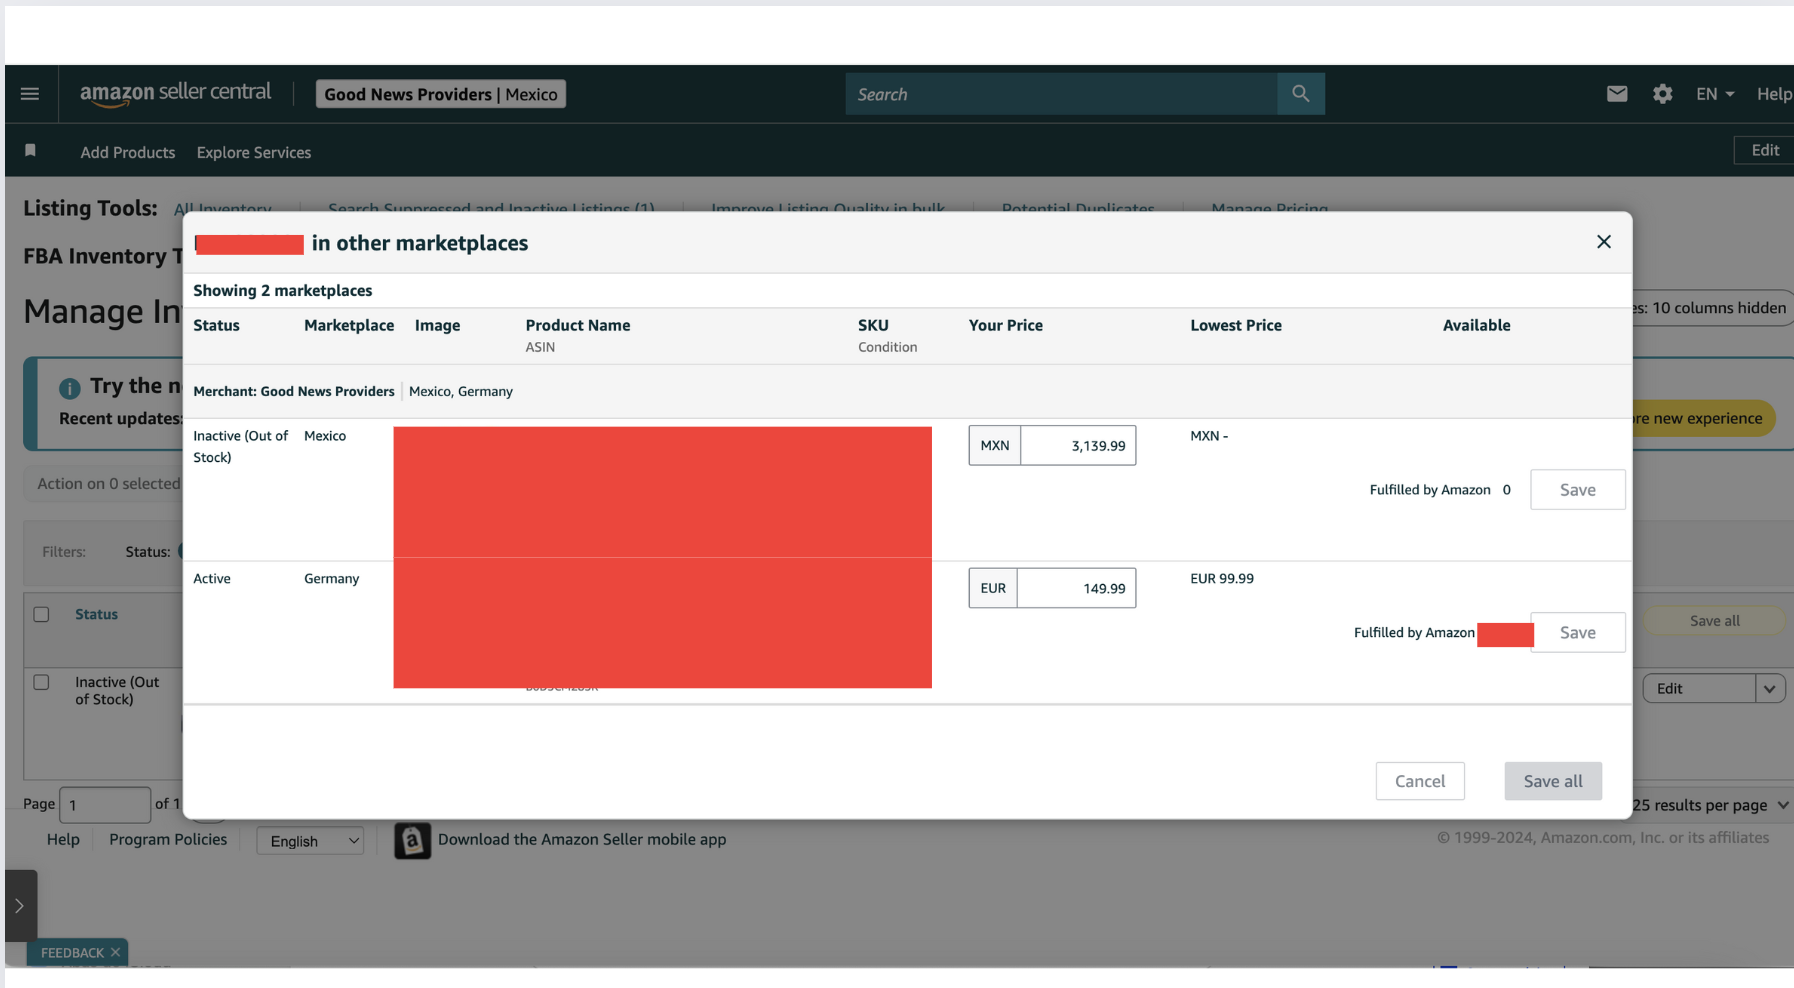The width and height of the screenshot is (1794, 988).
Task: Click the Amazon Seller Central logo
Action: (175, 93)
